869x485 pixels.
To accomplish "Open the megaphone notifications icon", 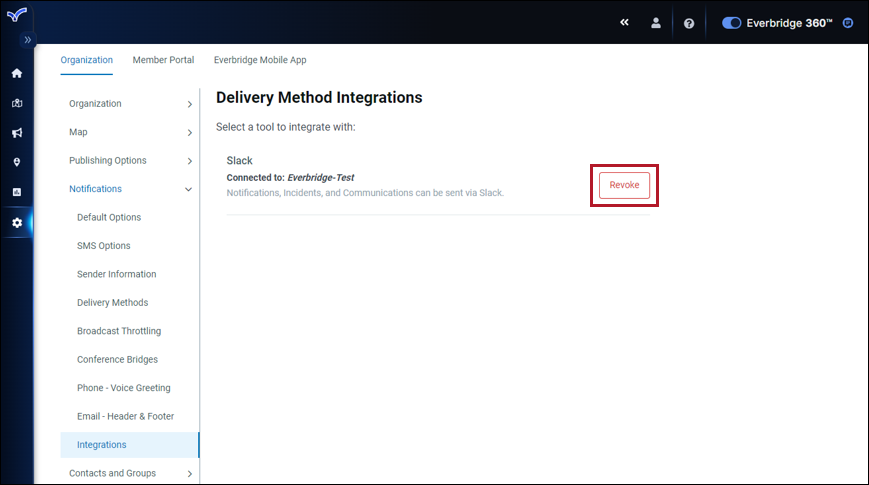I will (x=17, y=133).
